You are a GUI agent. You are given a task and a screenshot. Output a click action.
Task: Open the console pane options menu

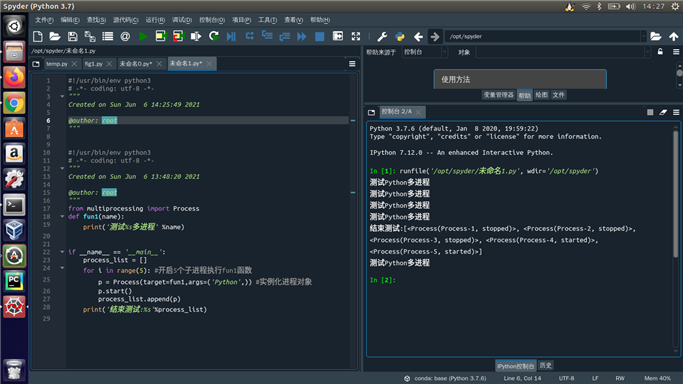pyautogui.click(x=676, y=112)
